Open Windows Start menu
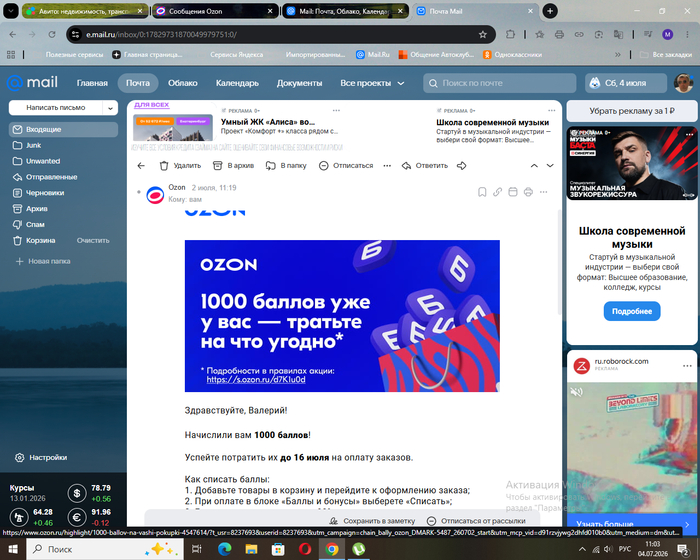The width and height of the screenshot is (700, 560). pyautogui.click(x=12, y=549)
